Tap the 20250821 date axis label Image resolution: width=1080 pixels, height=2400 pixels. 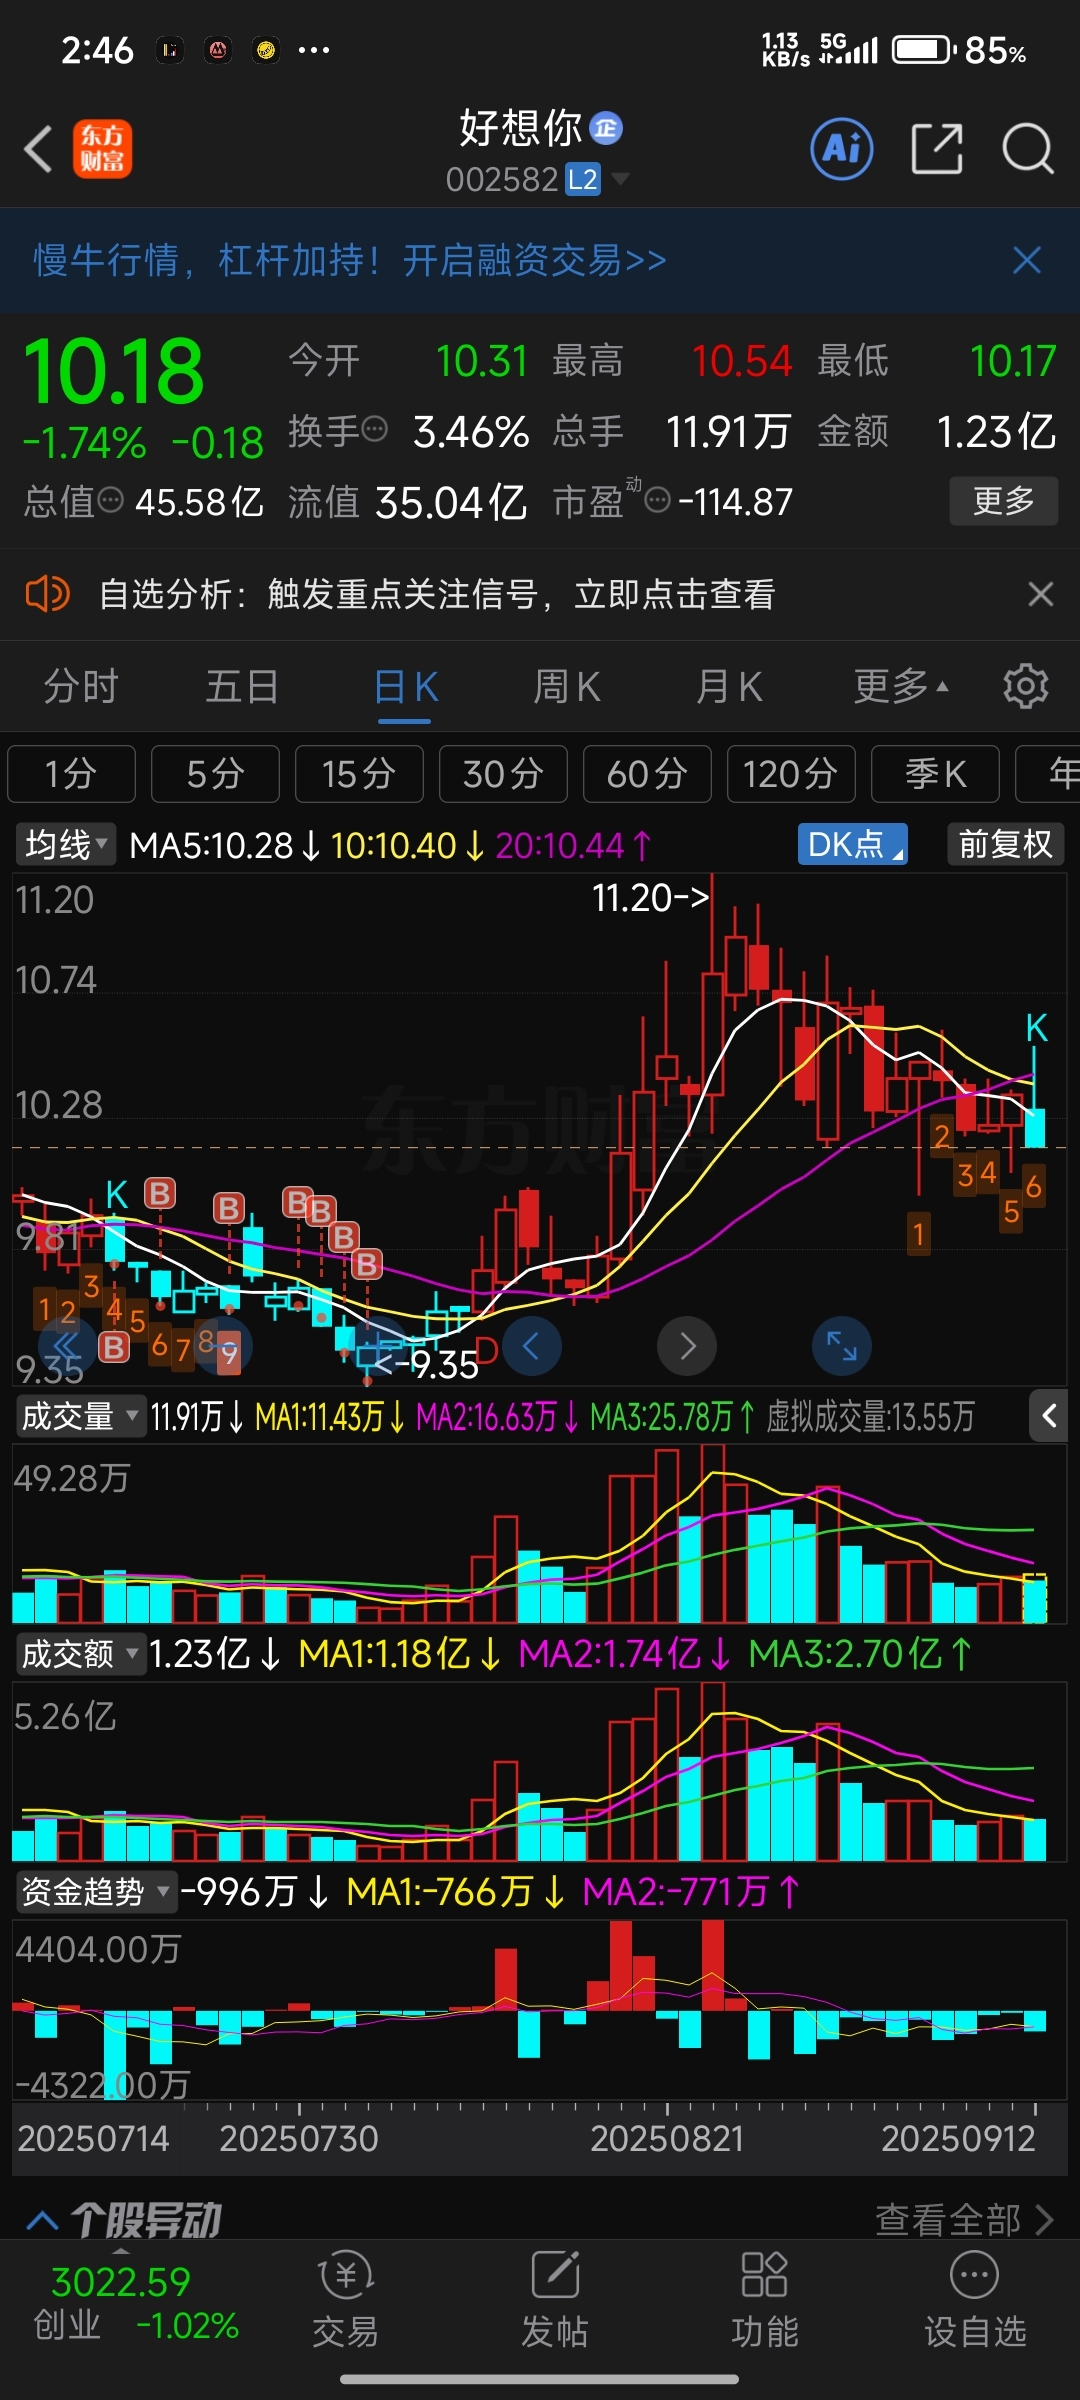tap(667, 2139)
